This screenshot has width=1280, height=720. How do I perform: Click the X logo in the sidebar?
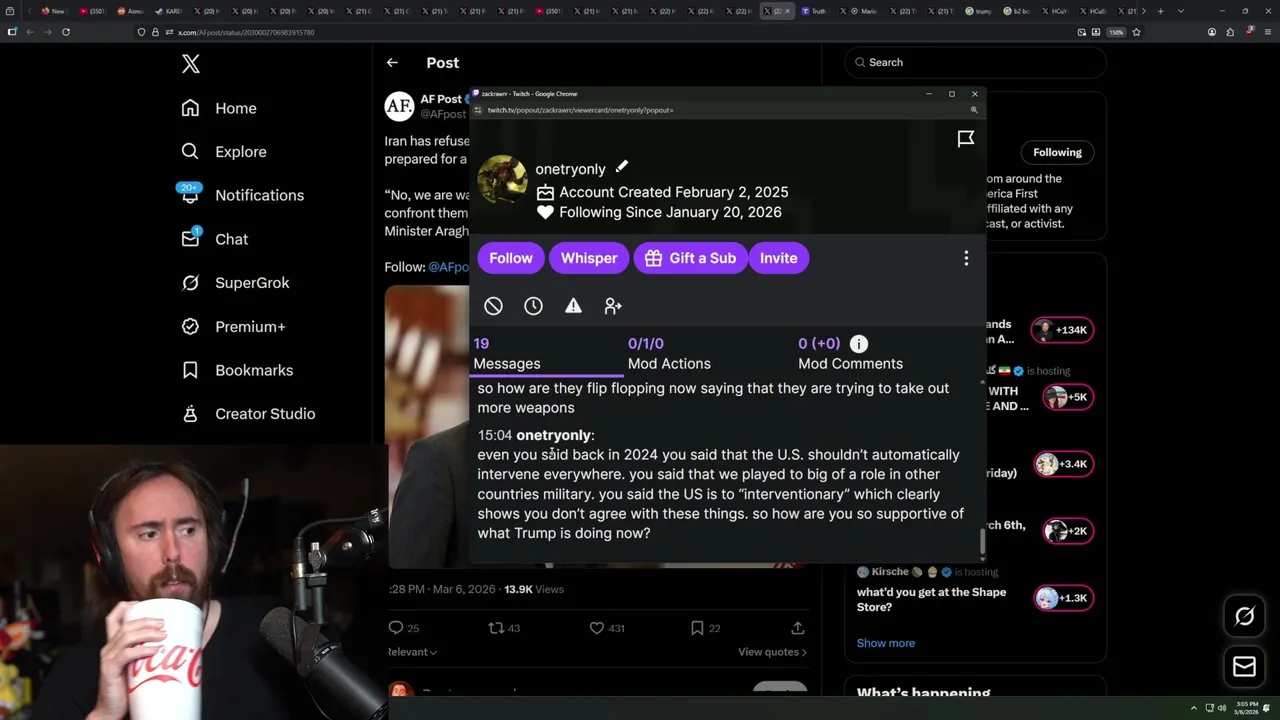[x=191, y=64]
